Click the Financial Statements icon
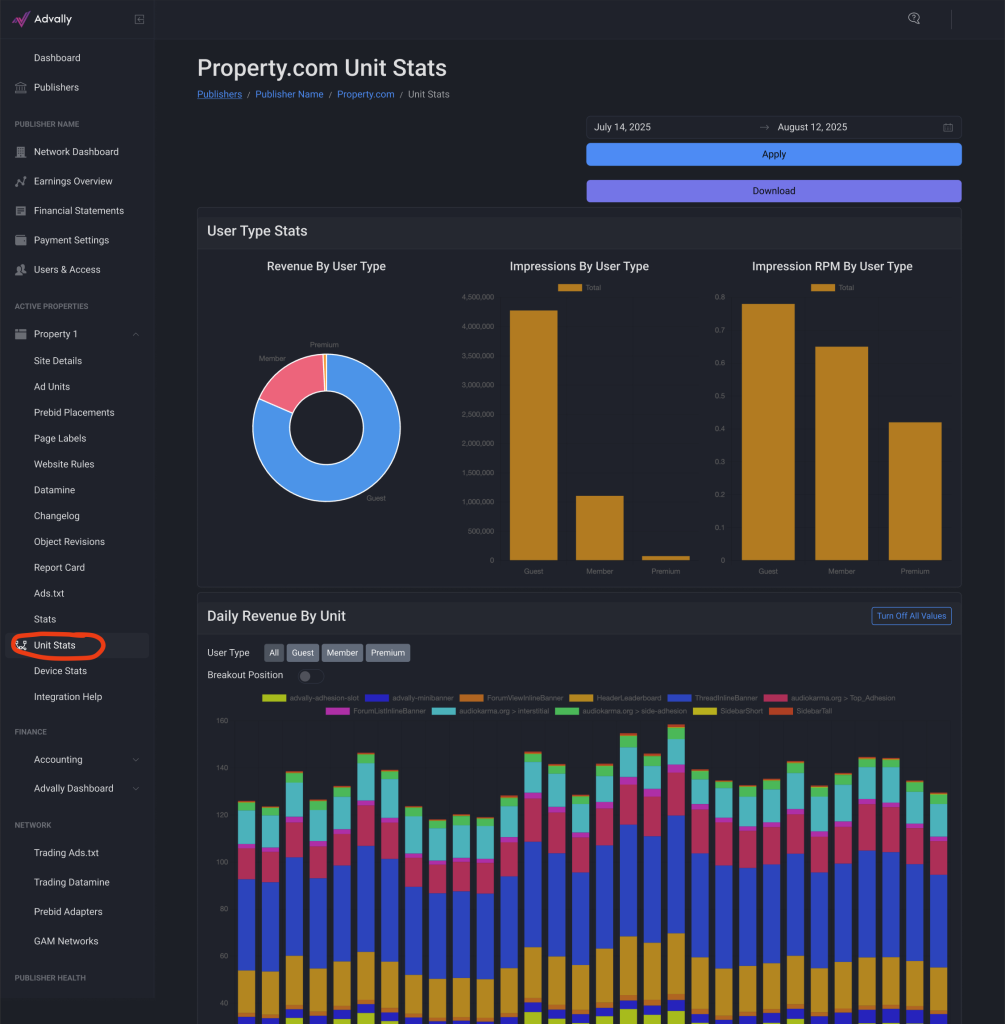 21,211
